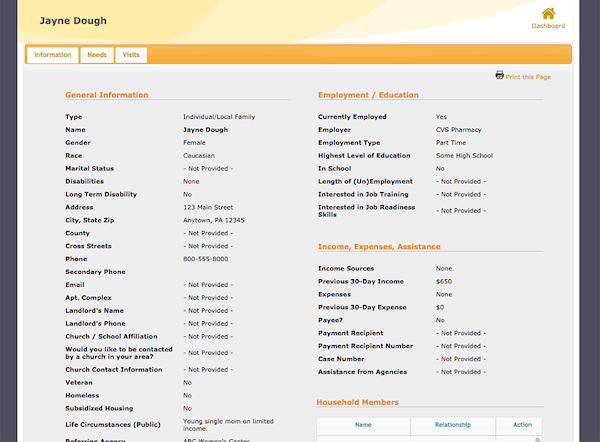
Task: Click the $0 expense value
Action: coord(440,307)
